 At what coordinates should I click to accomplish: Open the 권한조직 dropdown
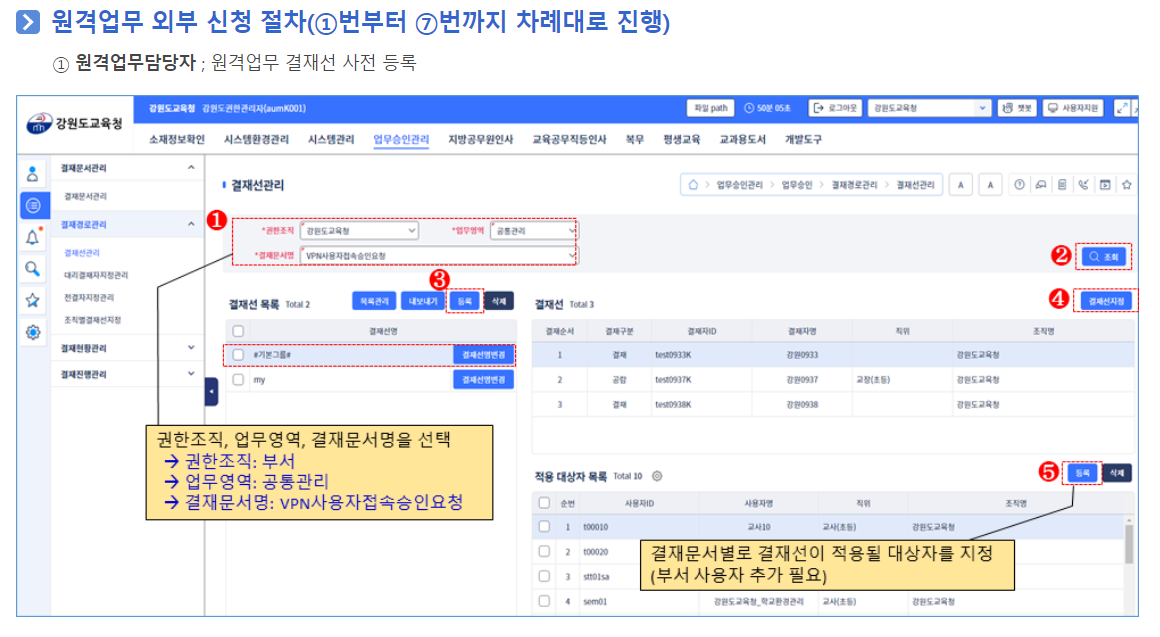pos(360,231)
